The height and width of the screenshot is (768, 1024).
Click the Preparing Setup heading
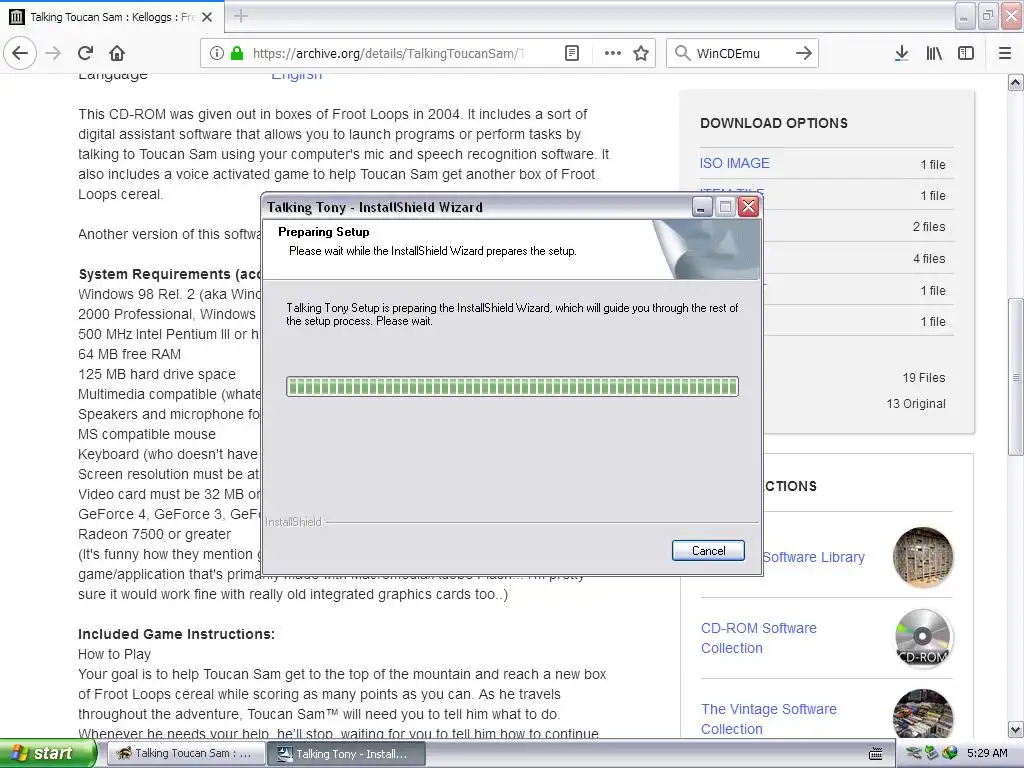point(323,232)
